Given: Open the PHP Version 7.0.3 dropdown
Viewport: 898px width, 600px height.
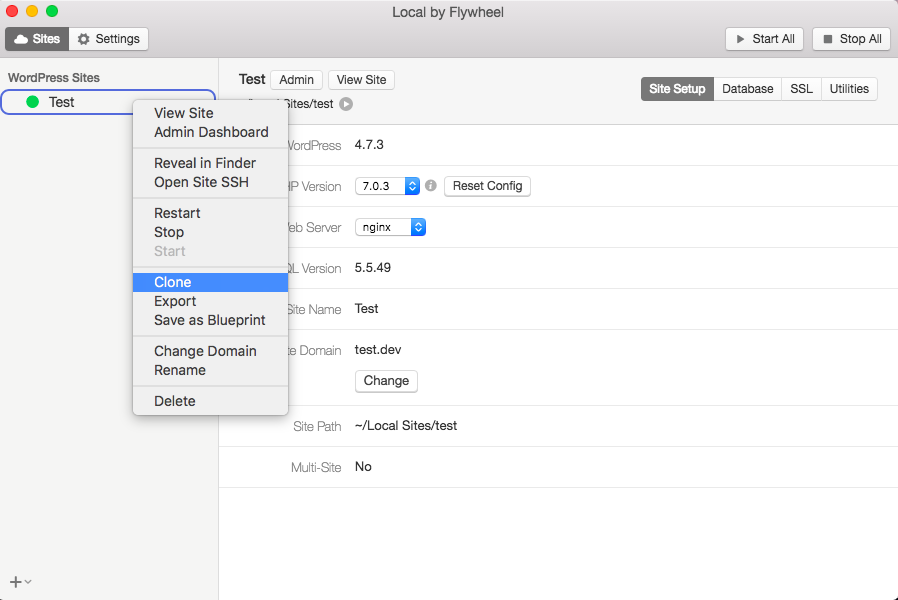Looking at the screenshot, I should pos(388,186).
